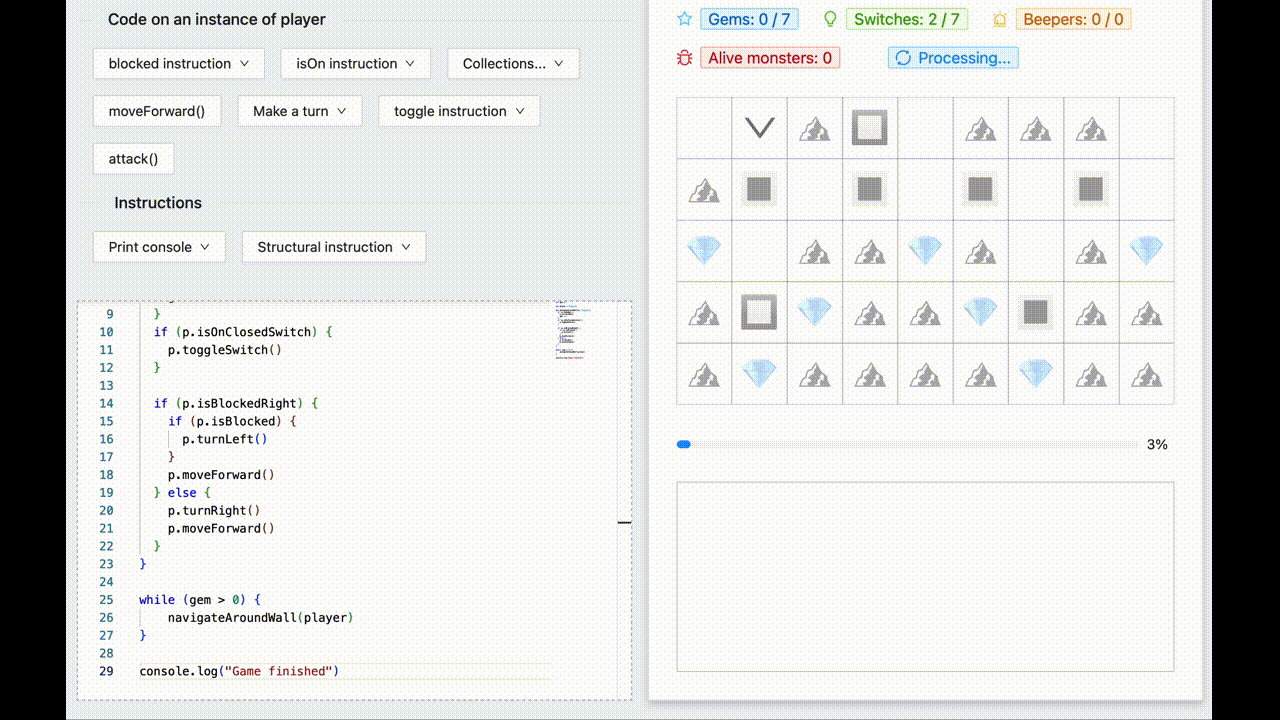Click the closed switch directly below the player

[x=760, y=189]
